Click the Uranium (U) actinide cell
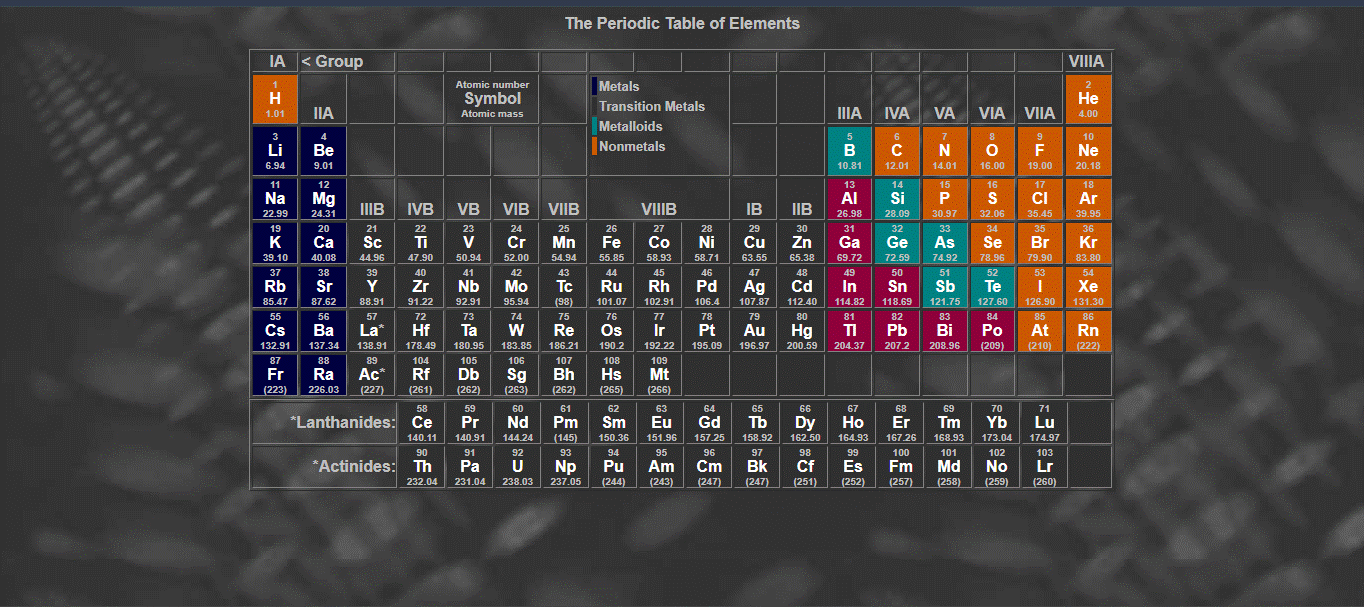Image resolution: width=1364 pixels, height=607 pixels. (517, 467)
